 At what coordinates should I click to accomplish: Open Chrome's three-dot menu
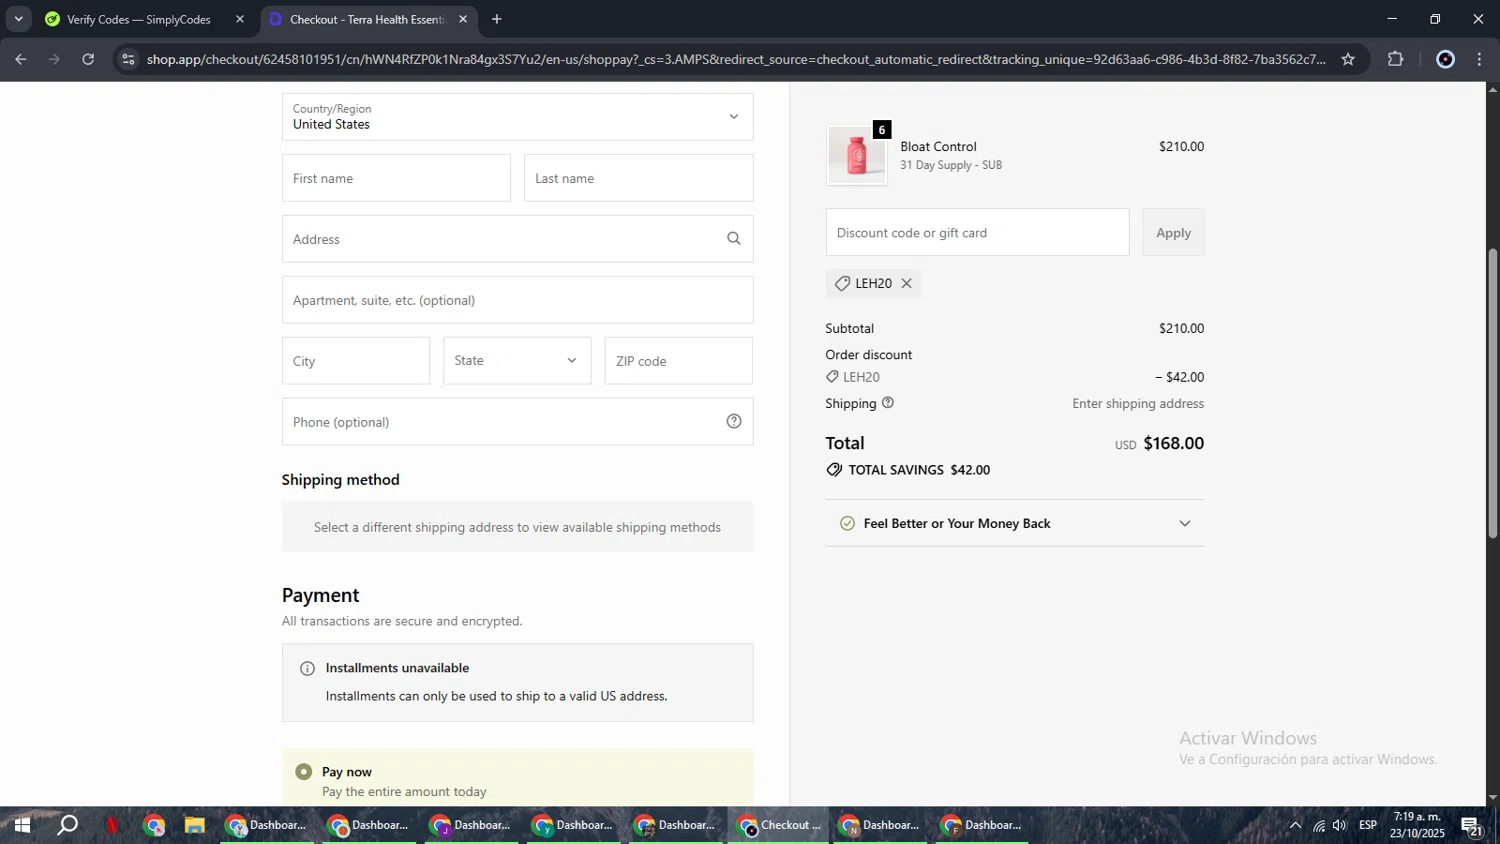click(x=1480, y=59)
